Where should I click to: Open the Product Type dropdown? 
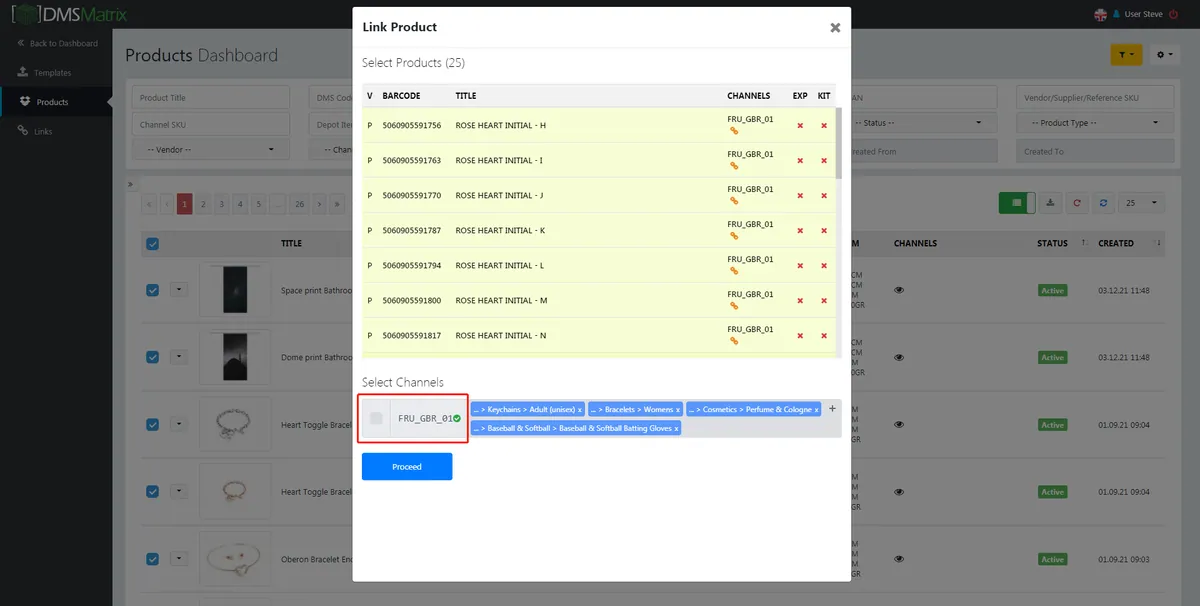pyautogui.click(x=1095, y=123)
